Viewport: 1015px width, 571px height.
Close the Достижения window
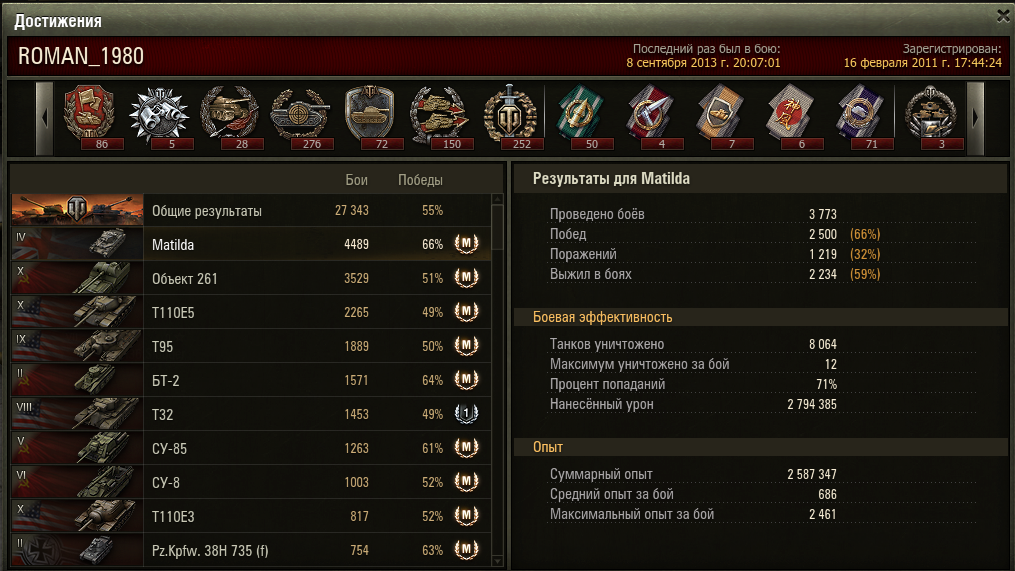pos(1003,16)
